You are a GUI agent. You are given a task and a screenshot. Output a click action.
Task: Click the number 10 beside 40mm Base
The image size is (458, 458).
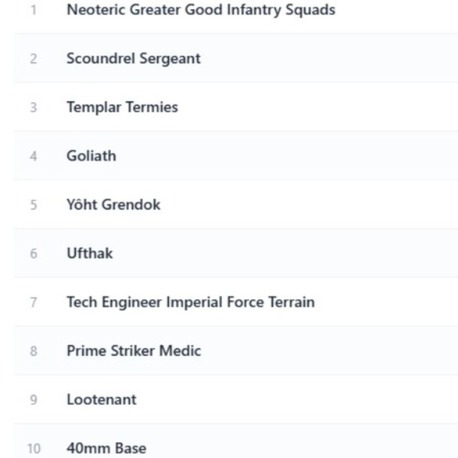coord(34,448)
